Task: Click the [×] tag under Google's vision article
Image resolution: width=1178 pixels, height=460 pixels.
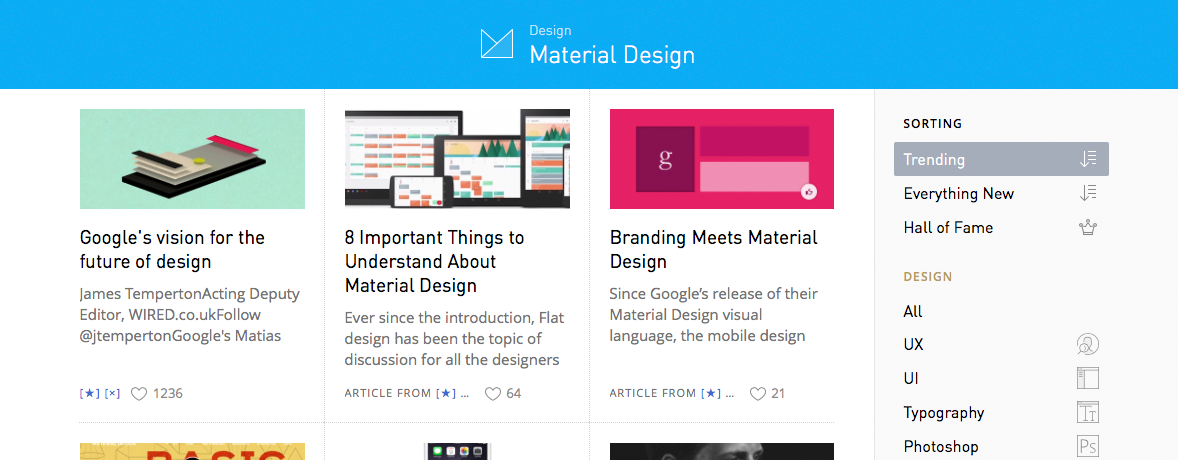Action: point(112,393)
